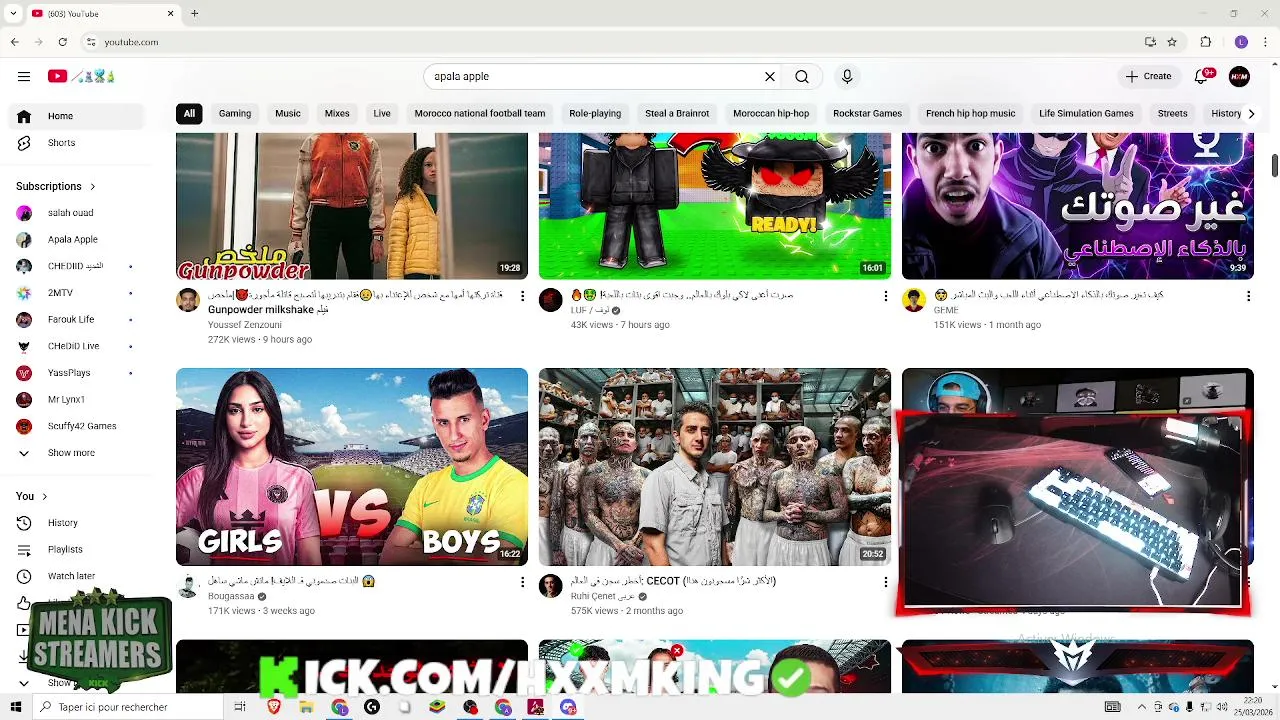Open a new browser tab
This screenshot has width=1280, height=720.
coord(195,14)
